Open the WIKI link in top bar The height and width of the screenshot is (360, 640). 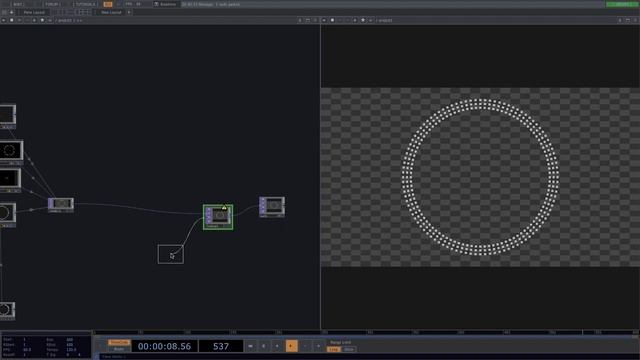[18, 4]
